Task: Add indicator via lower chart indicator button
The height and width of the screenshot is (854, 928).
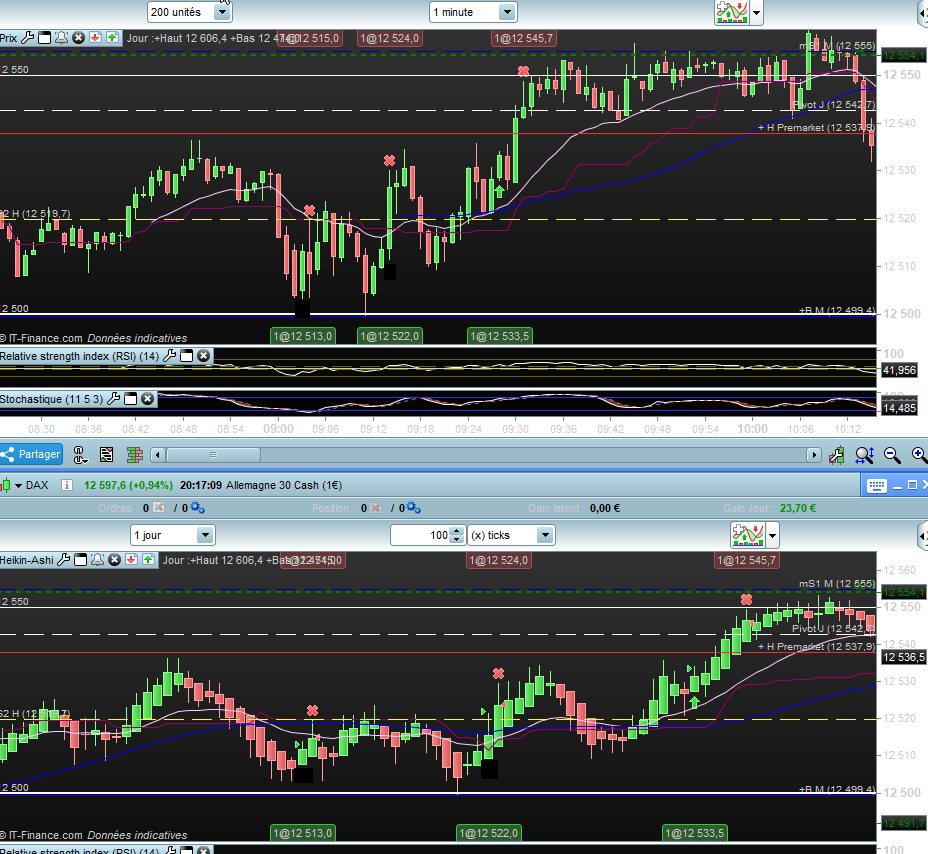Action: (x=748, y=535)
